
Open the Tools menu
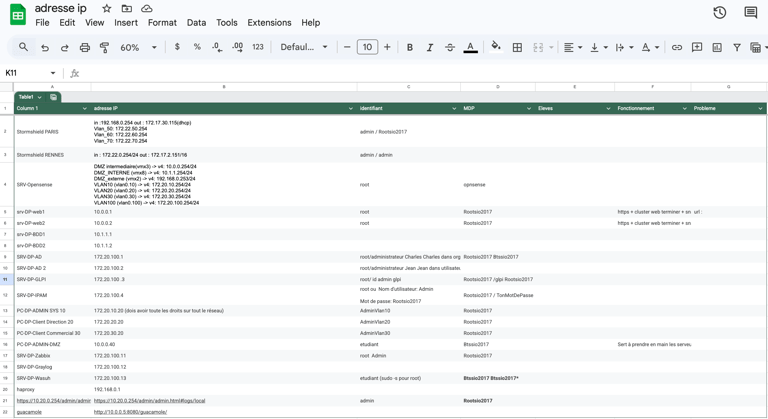tap(227, 23)
